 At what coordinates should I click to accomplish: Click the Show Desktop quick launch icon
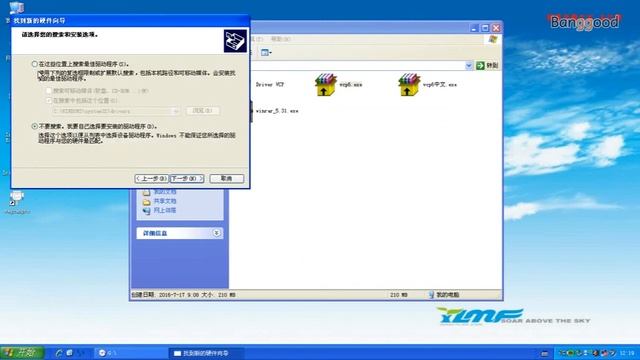(x=69, y=353)
